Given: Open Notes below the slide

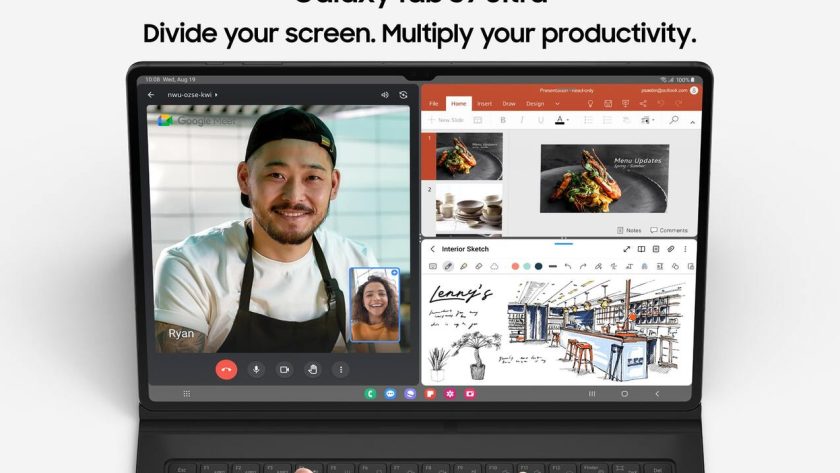Looking at the screenshot, I should coord(629,230).
